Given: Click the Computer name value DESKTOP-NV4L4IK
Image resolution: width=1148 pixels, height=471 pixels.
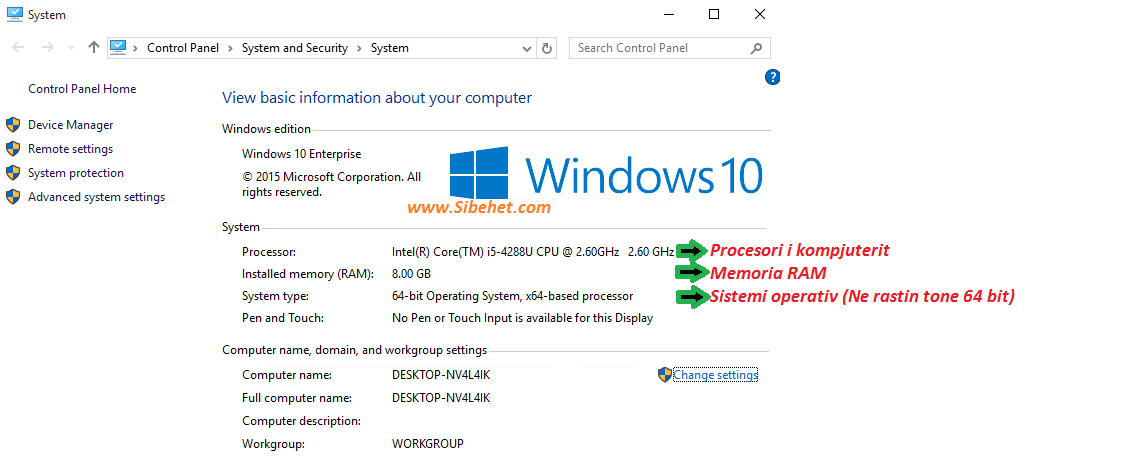Looking at the screenshot, I should [441, 375].
